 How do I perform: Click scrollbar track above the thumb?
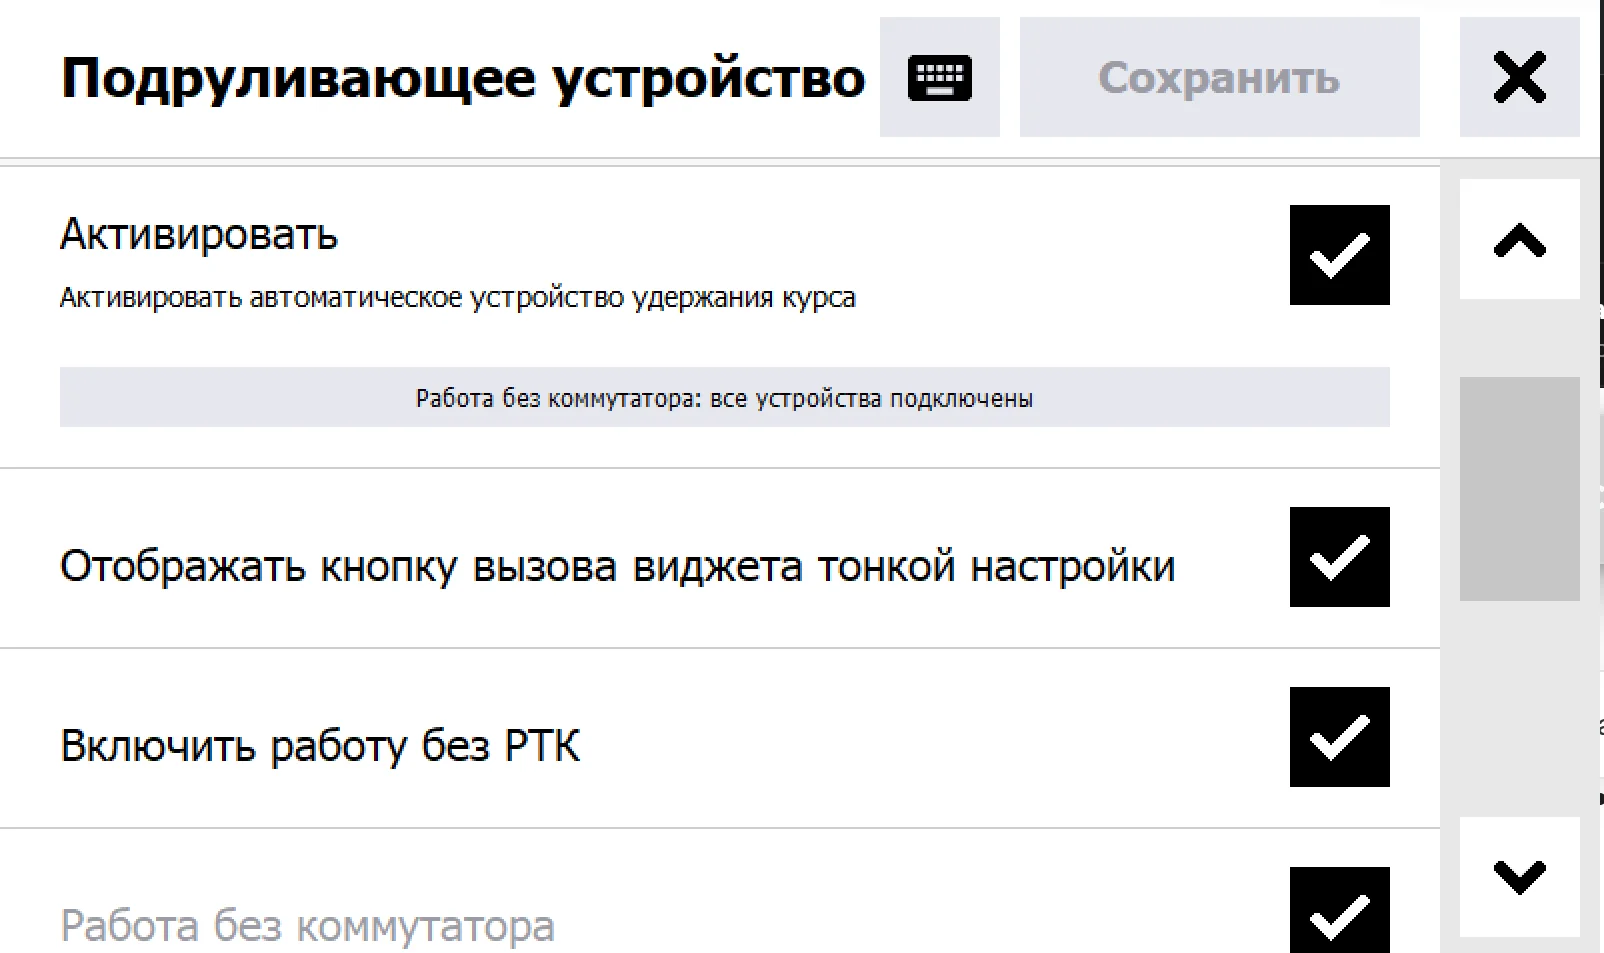pyautogui.click(x=1519, y=338)
